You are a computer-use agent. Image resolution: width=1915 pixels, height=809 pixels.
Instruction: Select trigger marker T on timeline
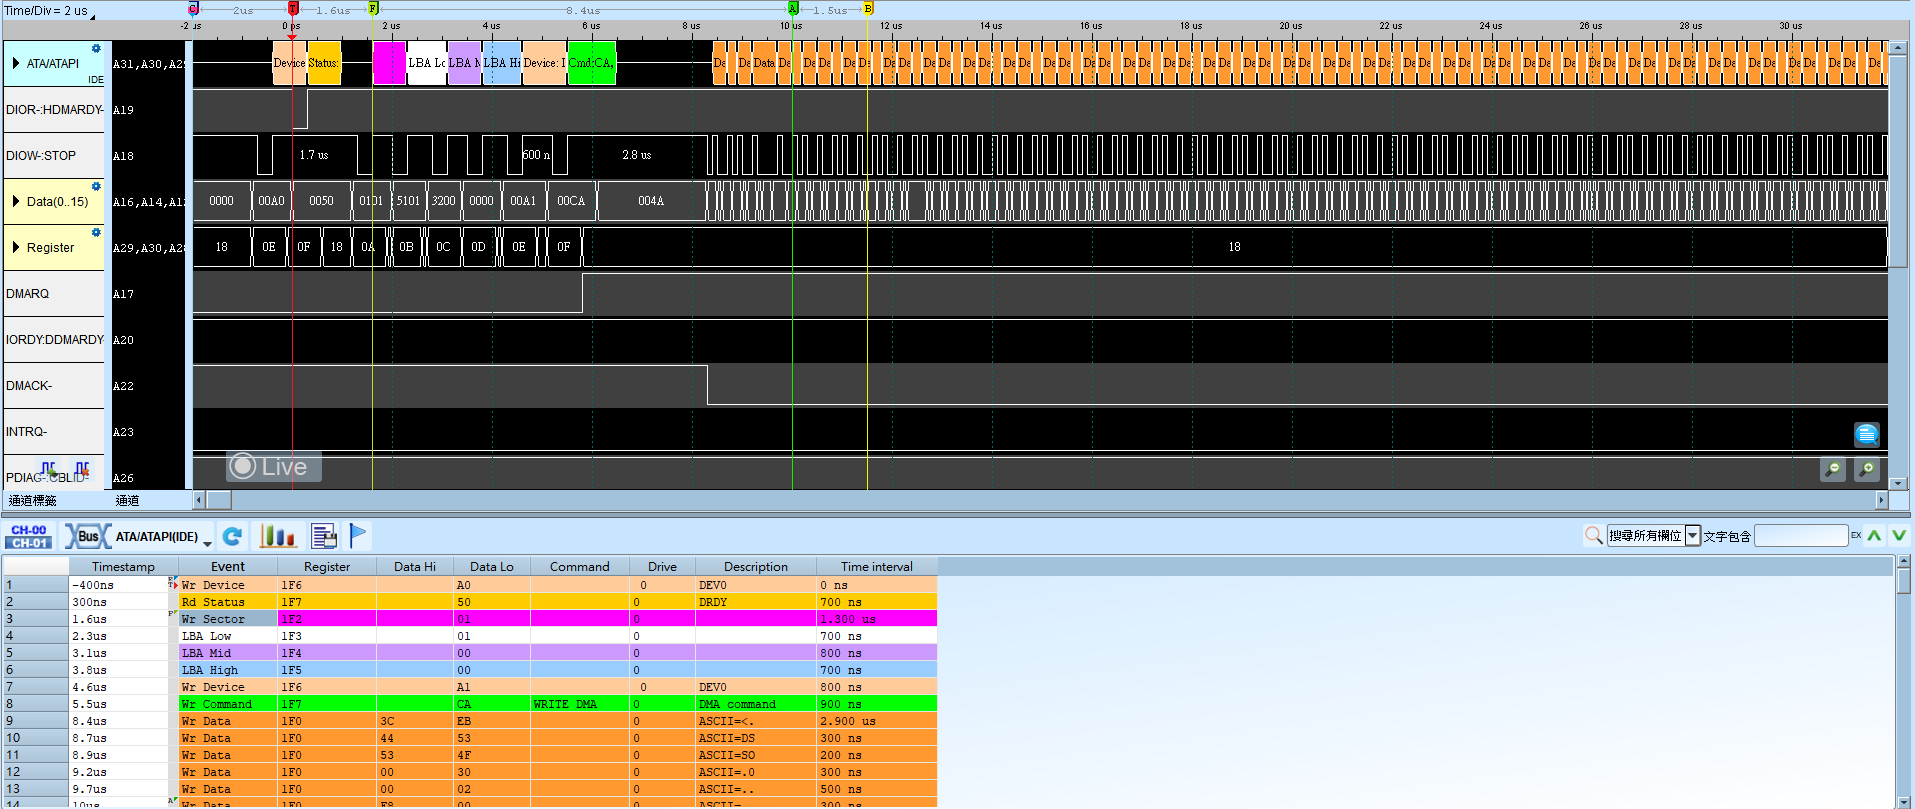click(x=292, y=8)
